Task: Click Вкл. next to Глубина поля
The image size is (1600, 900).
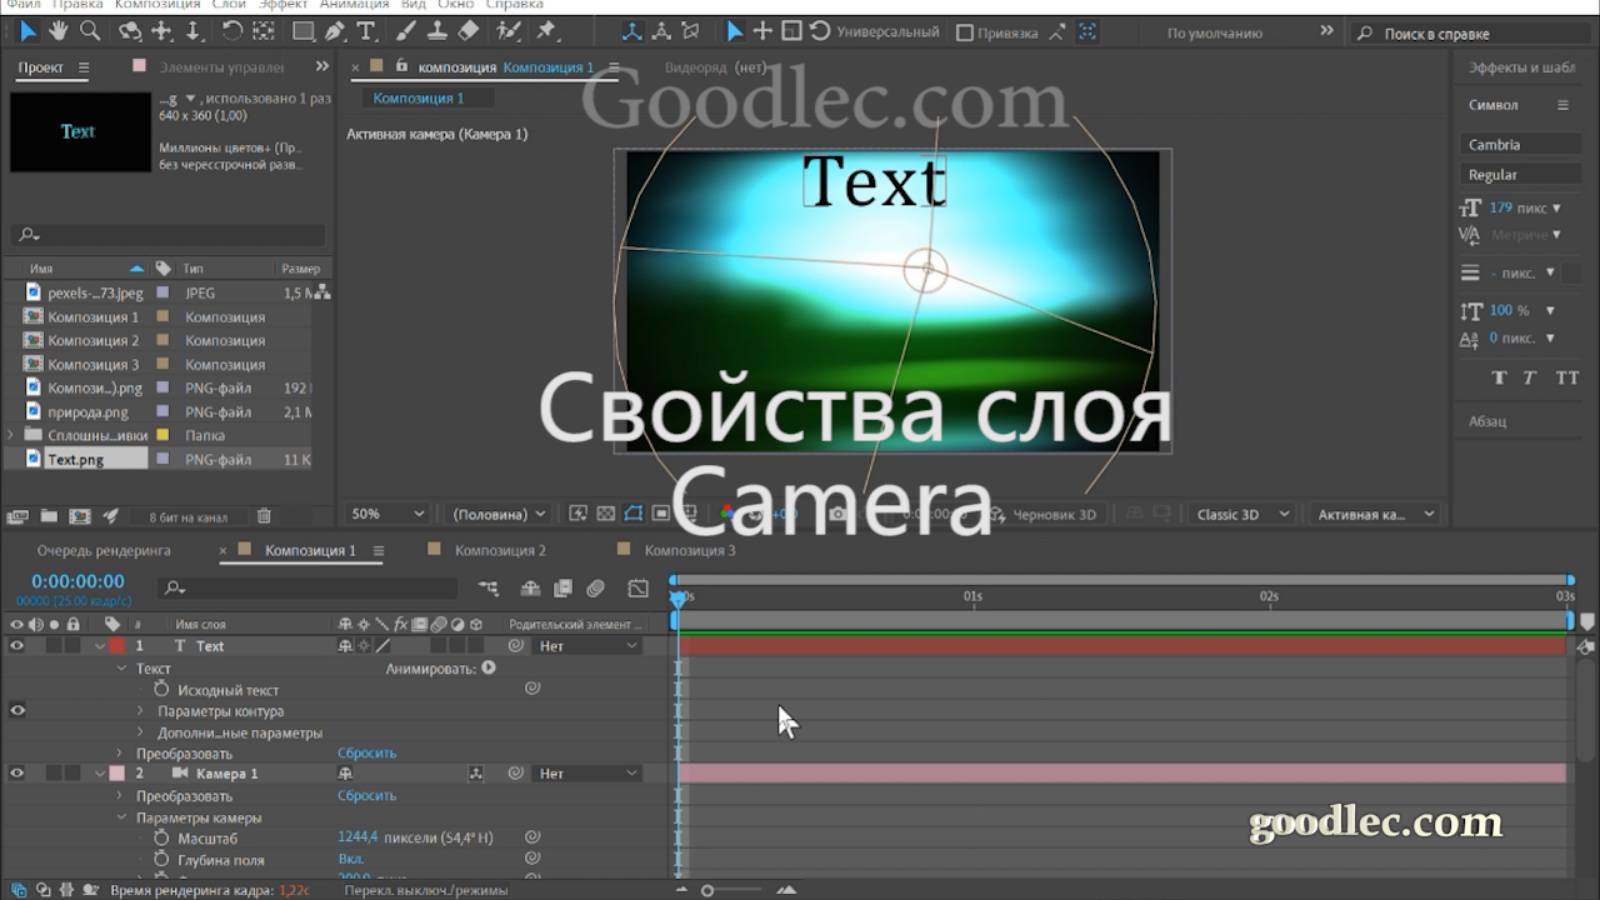Action: pyautogui.click(x=350, y=859)
